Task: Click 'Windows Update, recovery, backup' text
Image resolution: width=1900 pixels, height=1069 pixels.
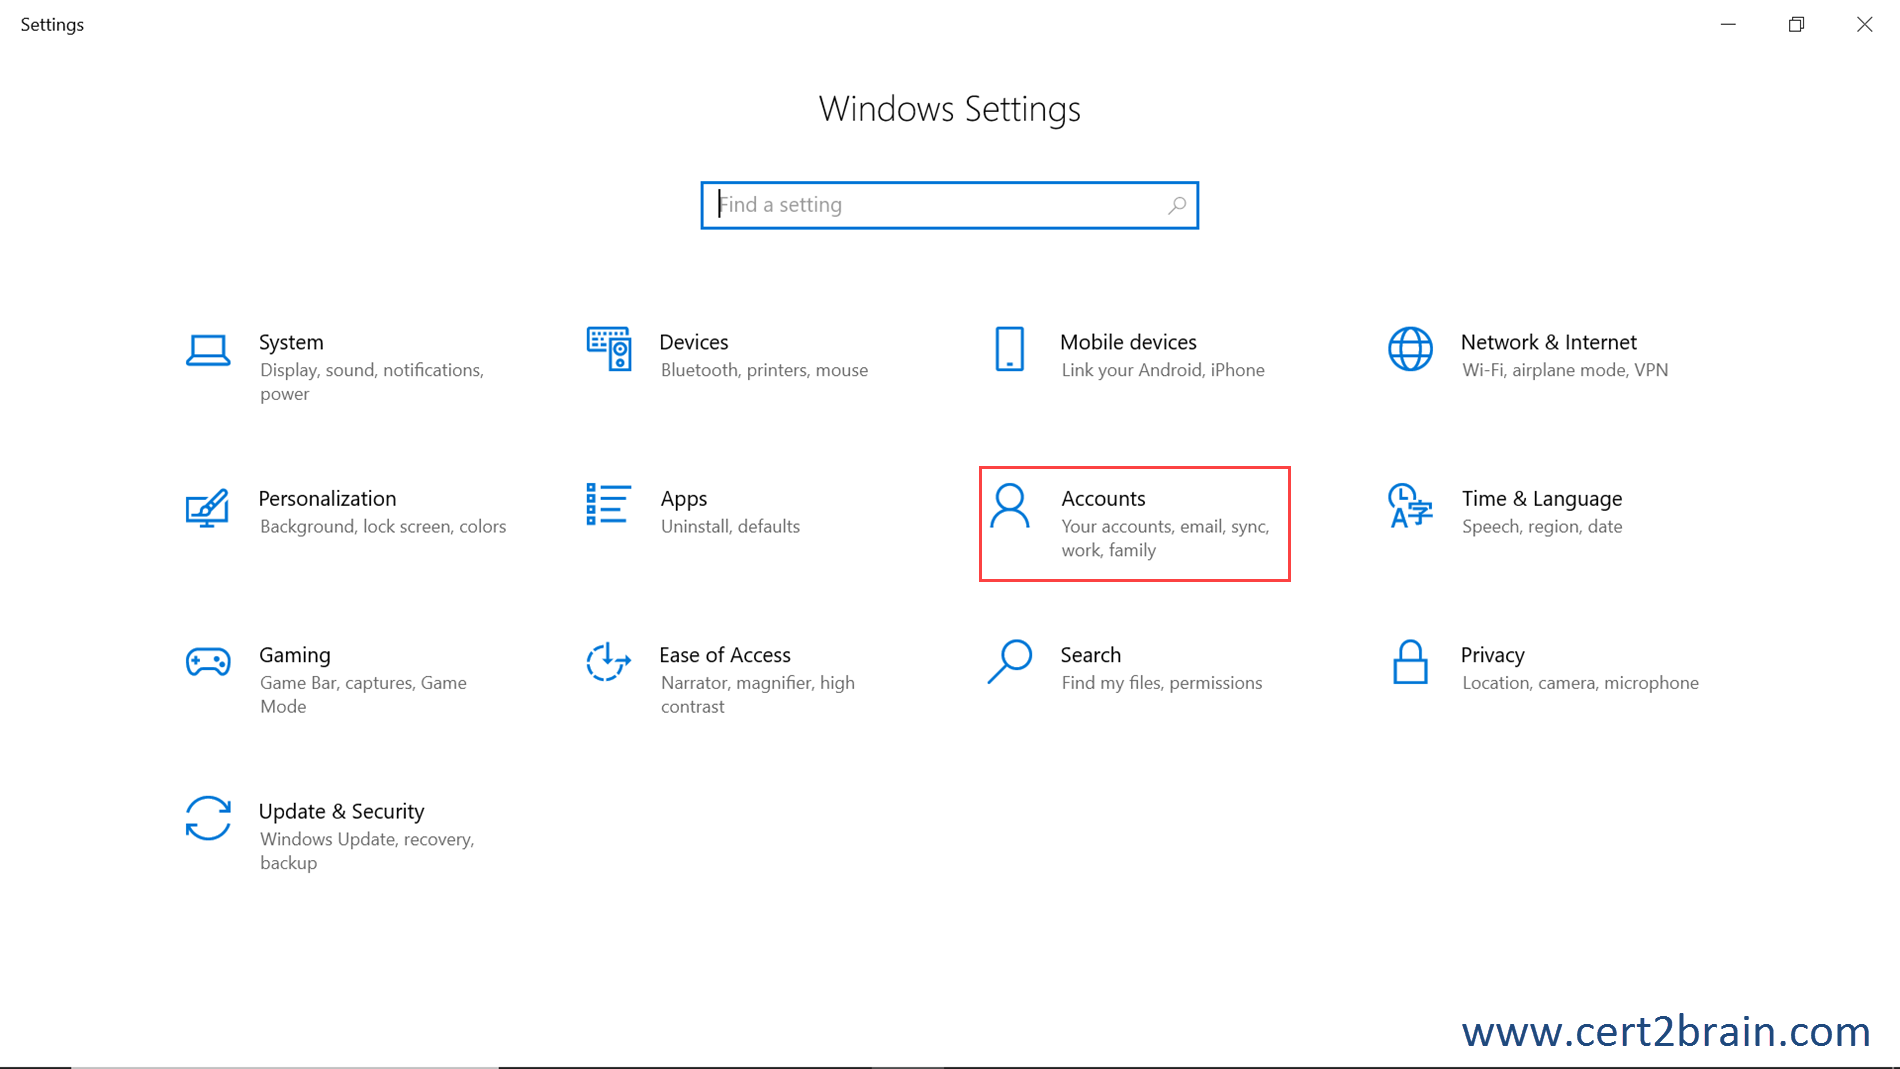Action: [367, 851]
